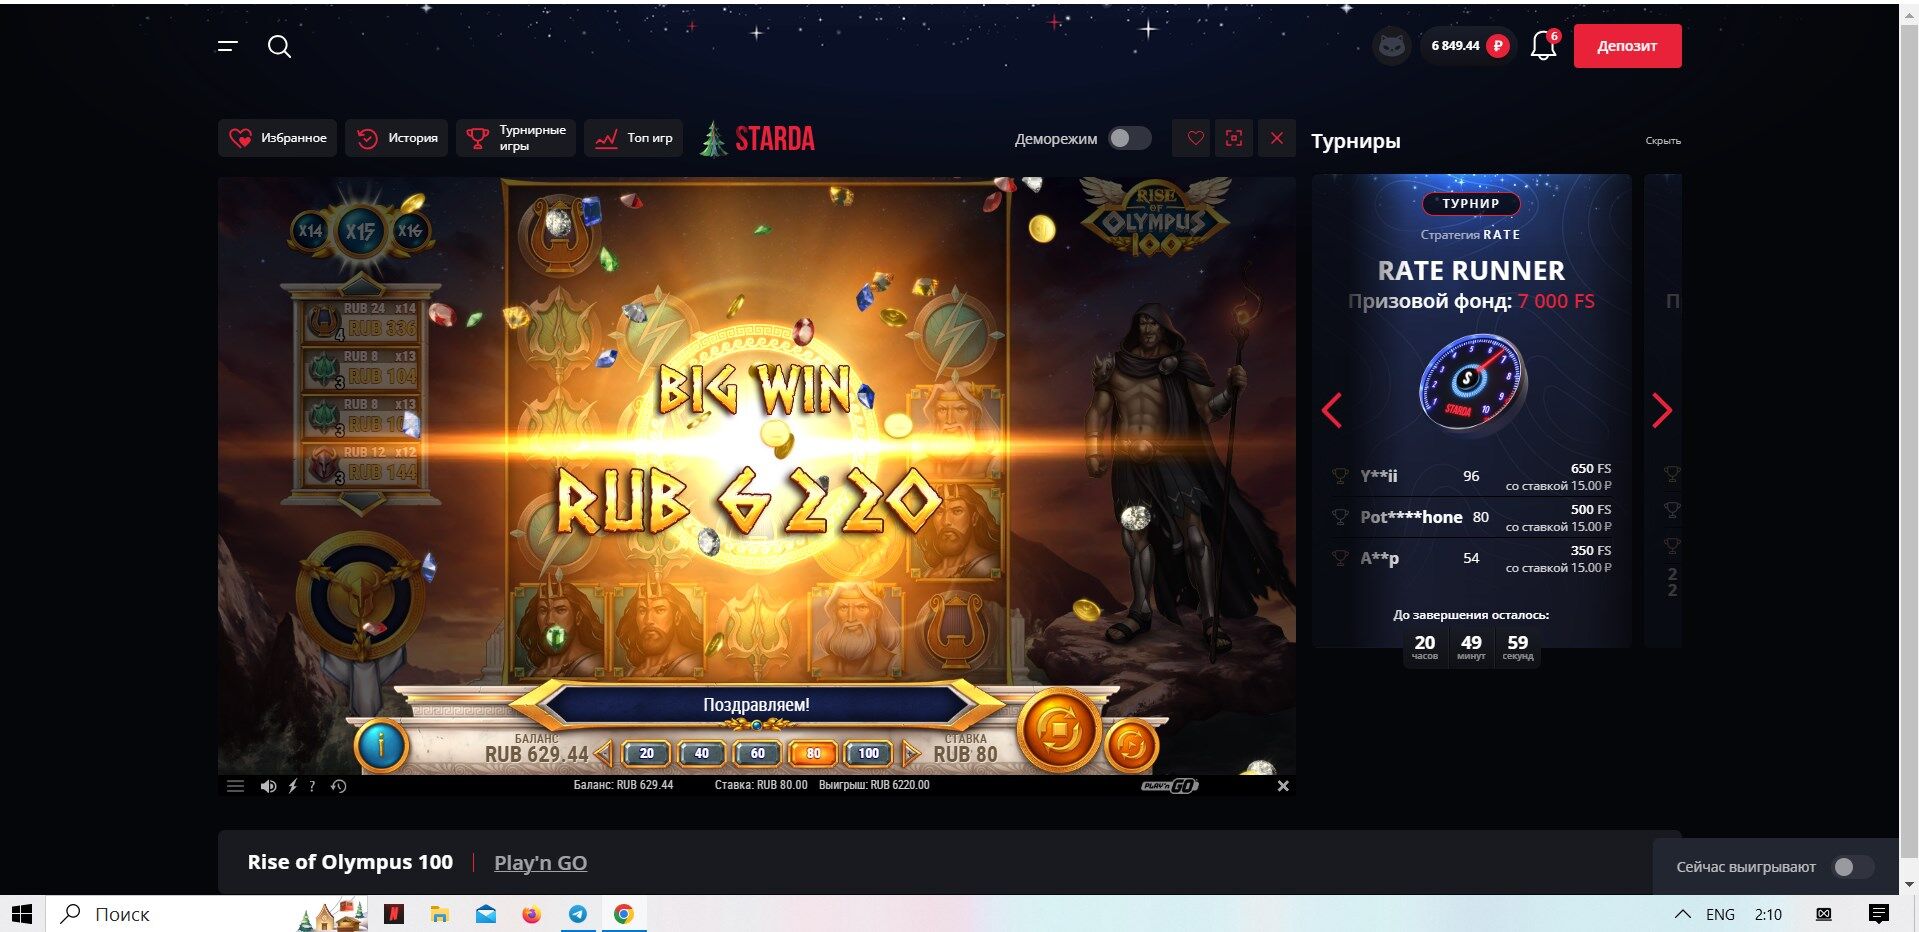Show previous tournament with left arrow

(x=1331, y=410)
